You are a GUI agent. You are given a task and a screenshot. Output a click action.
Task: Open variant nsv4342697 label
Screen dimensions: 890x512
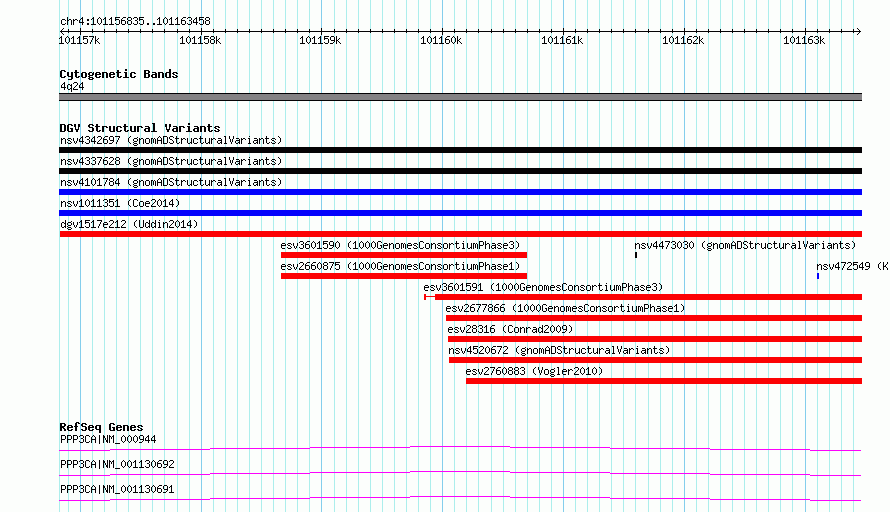click(171, 140)
